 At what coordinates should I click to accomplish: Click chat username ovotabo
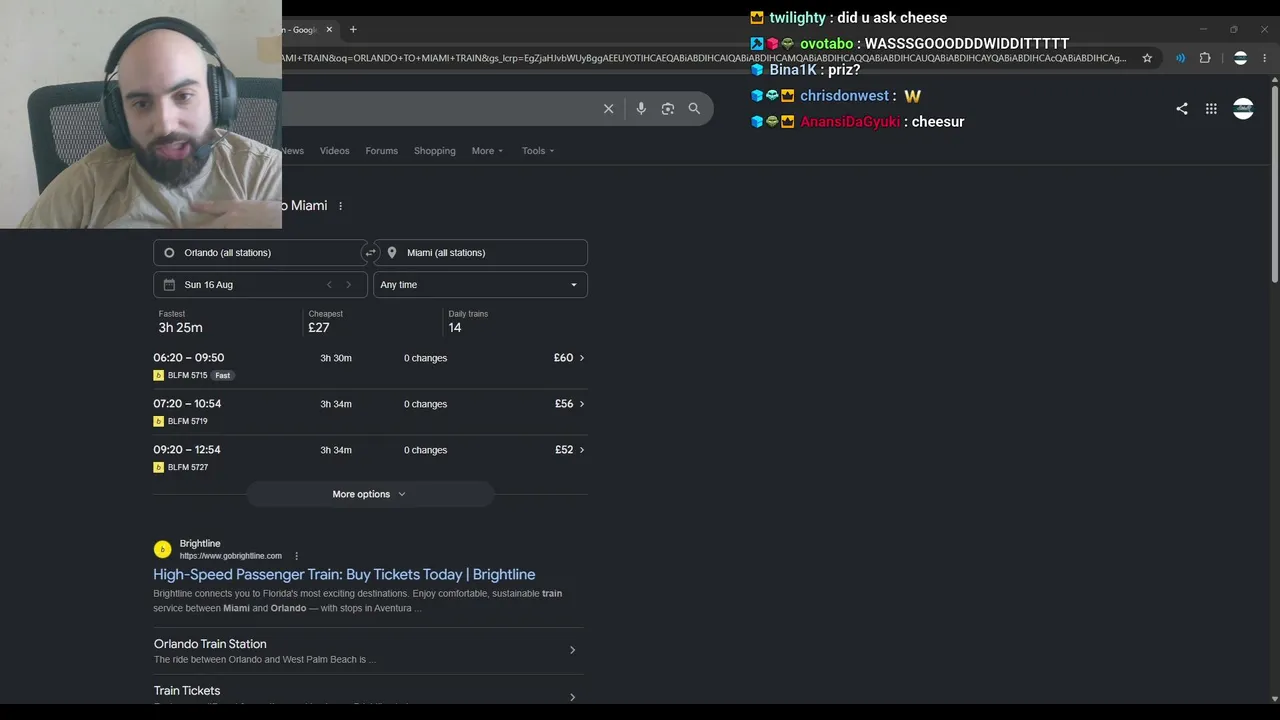pos(827,44)
